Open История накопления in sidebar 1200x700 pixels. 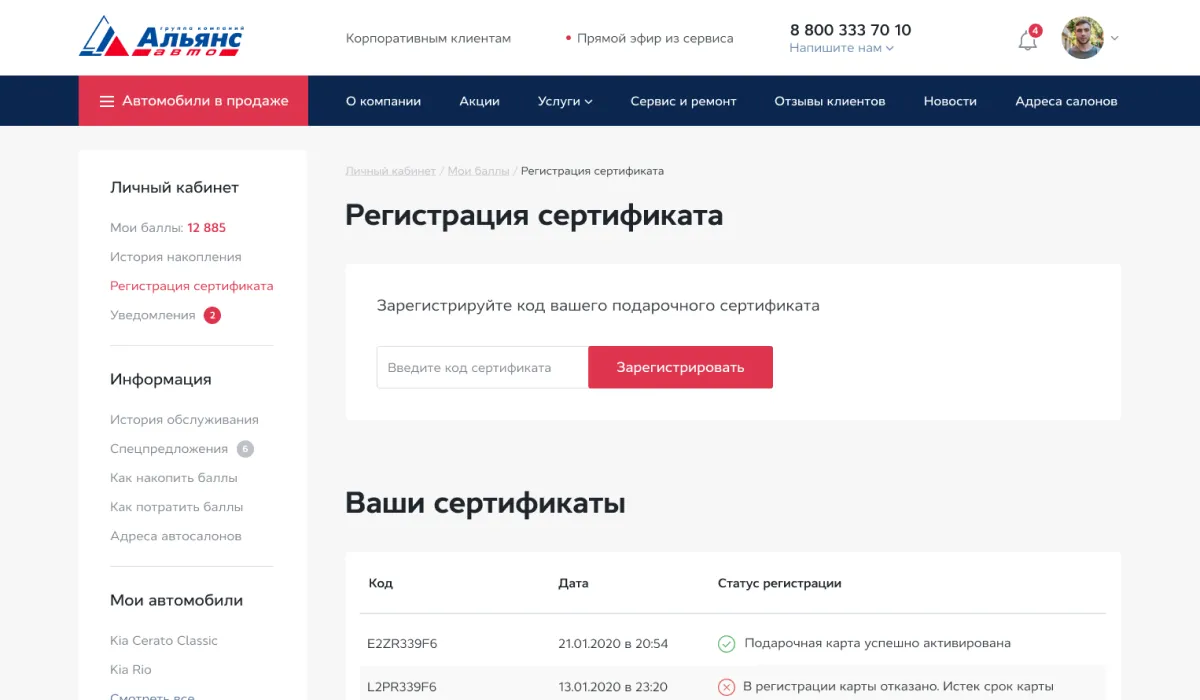pyautogui.click(x=176, y=257)
